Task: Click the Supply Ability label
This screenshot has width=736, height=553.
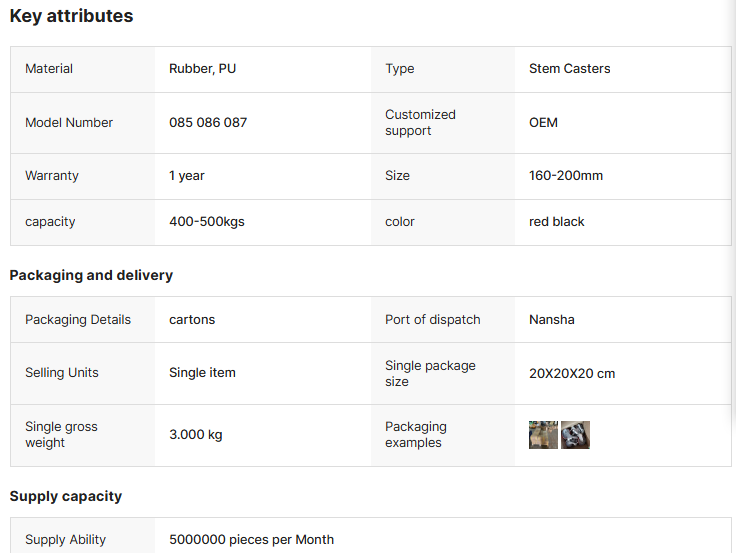Action: pyautogui.click(x=65, y=540)
